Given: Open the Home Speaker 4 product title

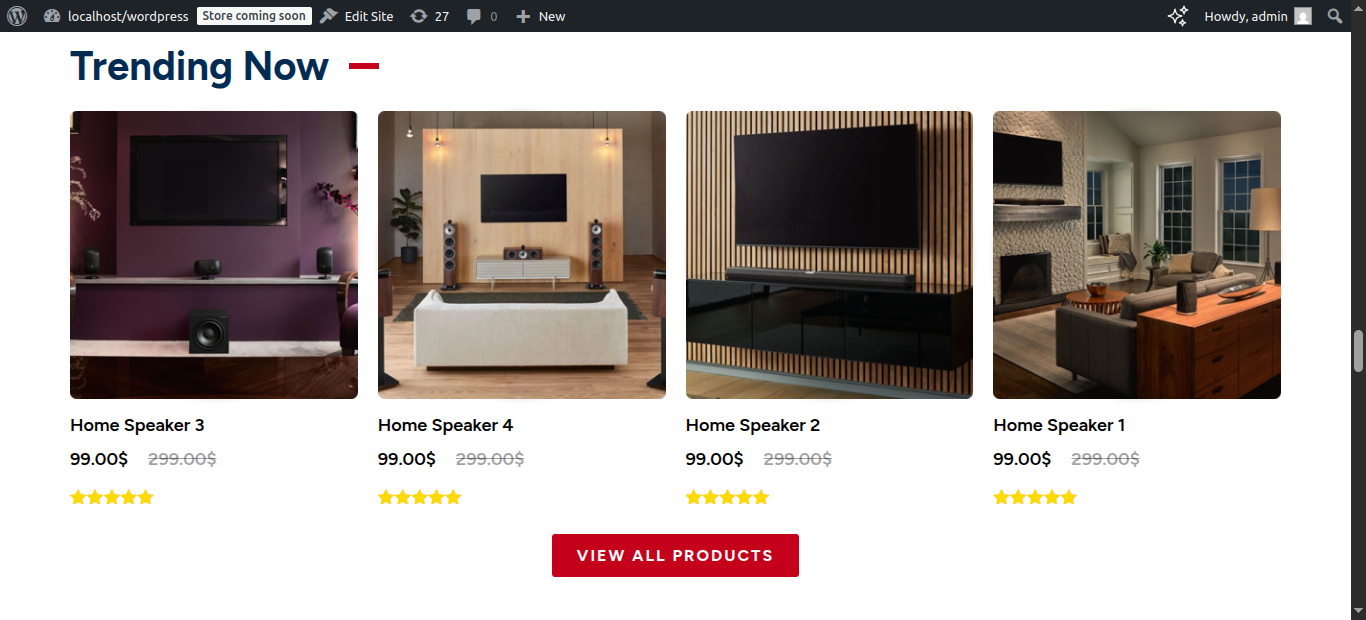Looking at the screenshot, I should coord(445,425).
